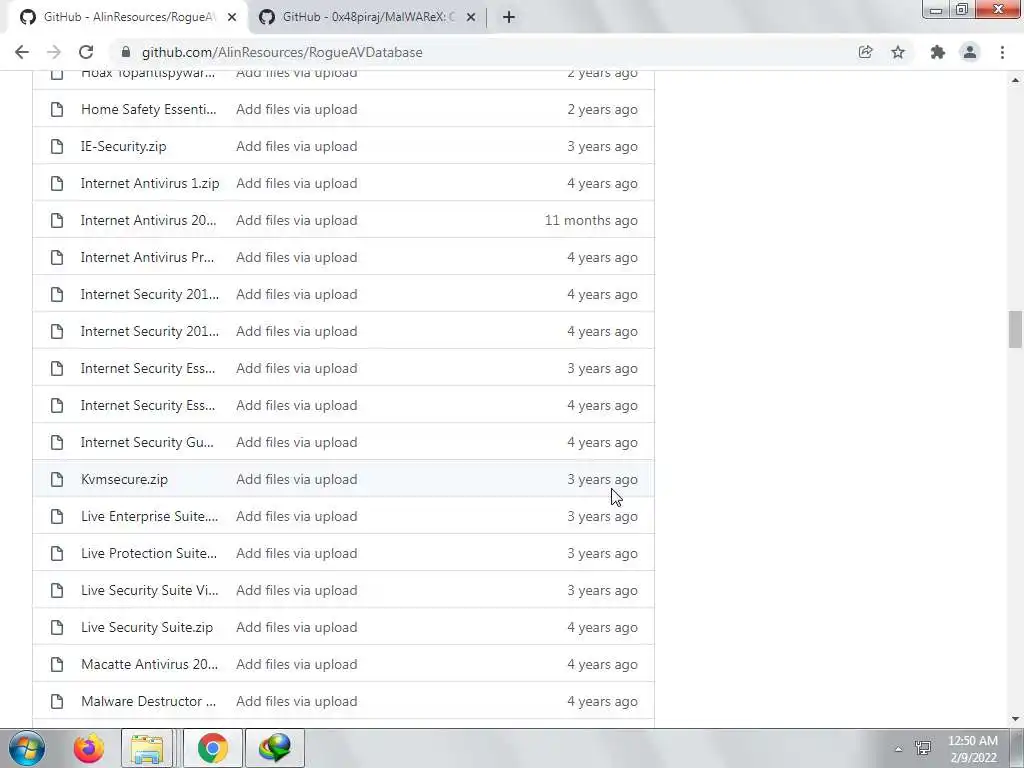Viewport: 1024px width, 768px height.
Task: Show hidden system tray icons
Action: pyautogui.click(x=898, y=749)
